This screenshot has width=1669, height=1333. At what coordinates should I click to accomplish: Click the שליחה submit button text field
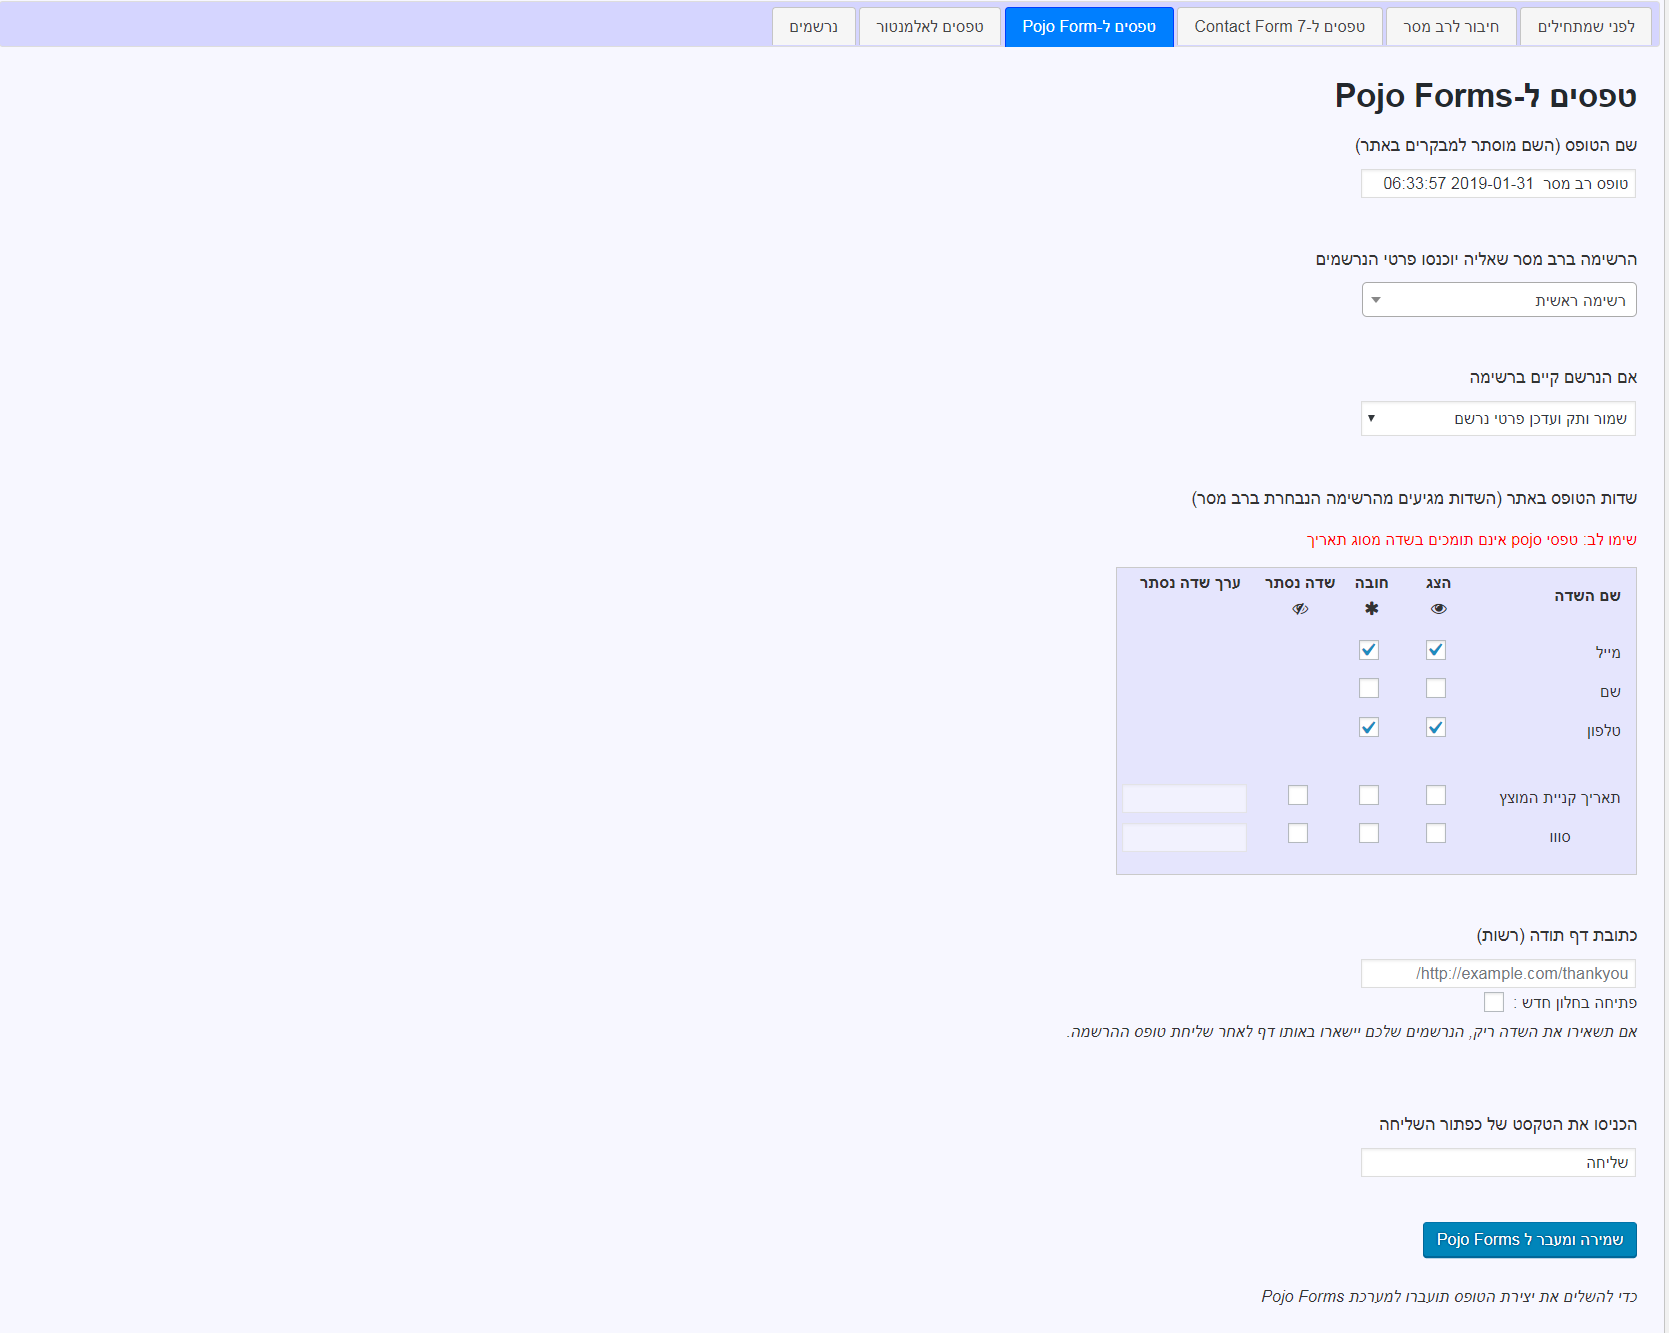(x=1498, y=1163)
